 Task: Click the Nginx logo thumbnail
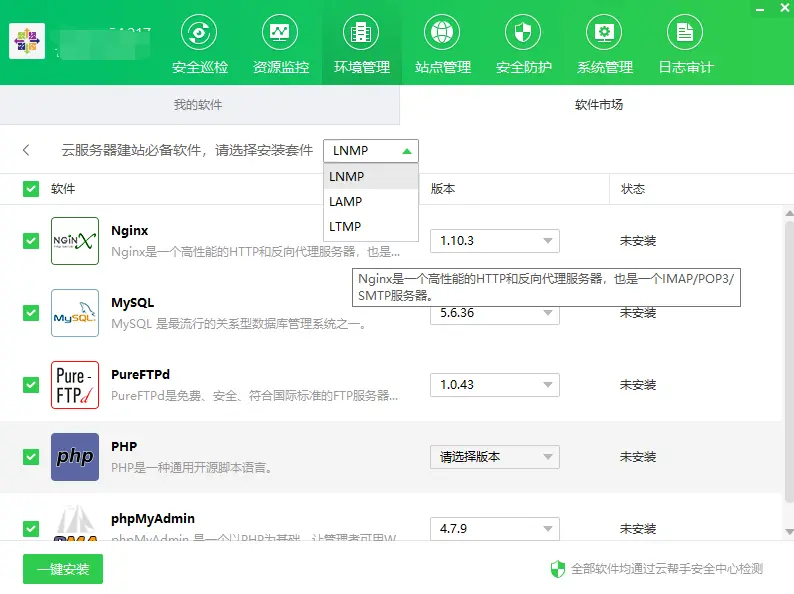(75, 241)
